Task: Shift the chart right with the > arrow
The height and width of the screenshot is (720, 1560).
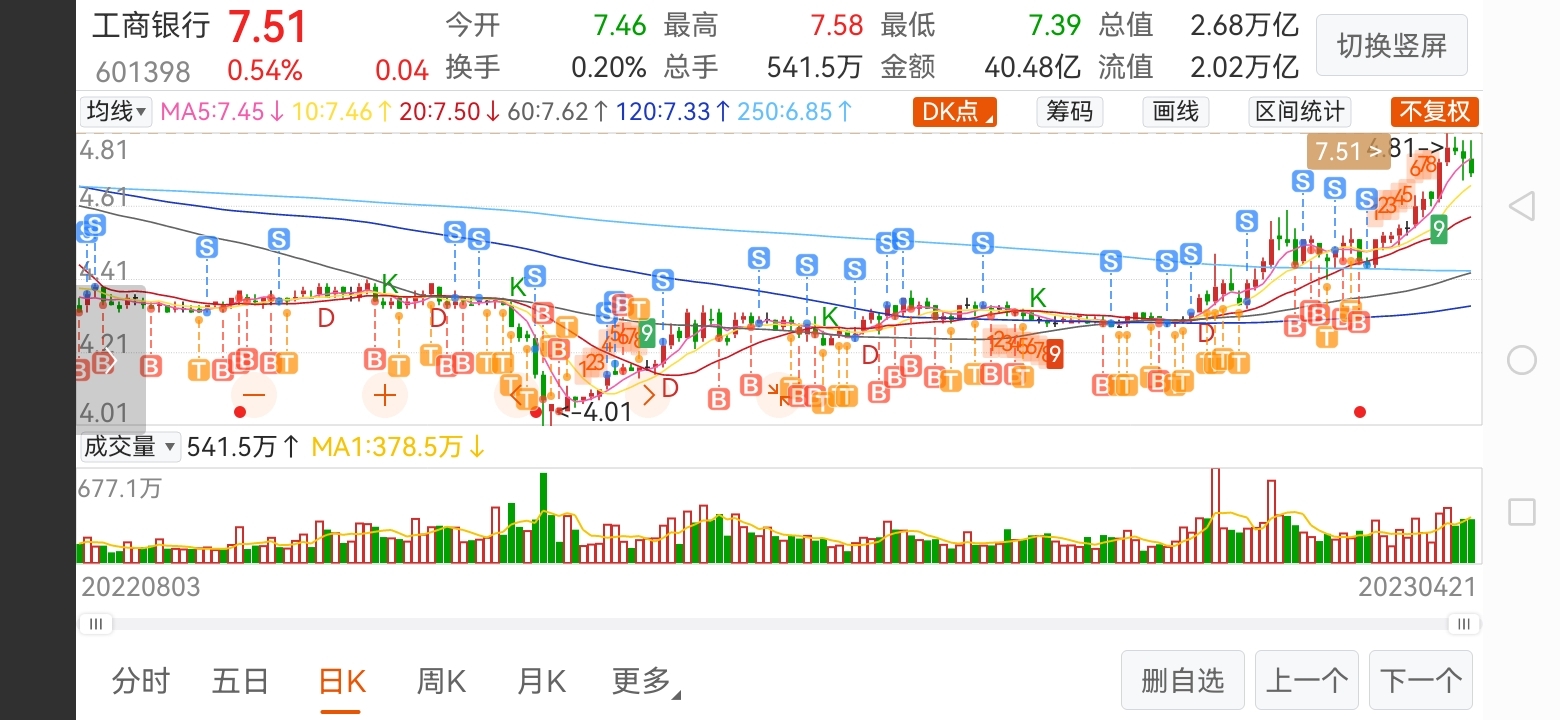Action: [x=648, y=395]
